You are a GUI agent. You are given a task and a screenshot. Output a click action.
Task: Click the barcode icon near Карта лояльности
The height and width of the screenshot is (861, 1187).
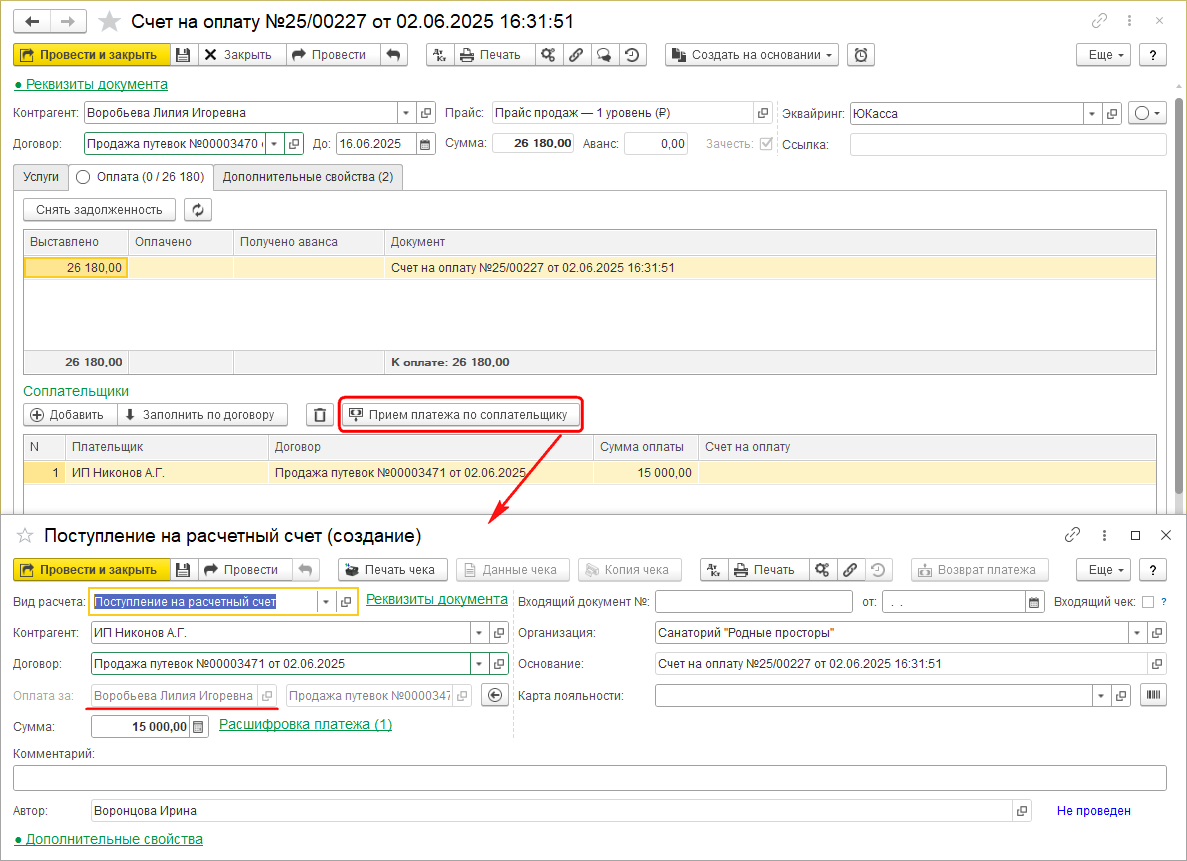[1153, 696]
